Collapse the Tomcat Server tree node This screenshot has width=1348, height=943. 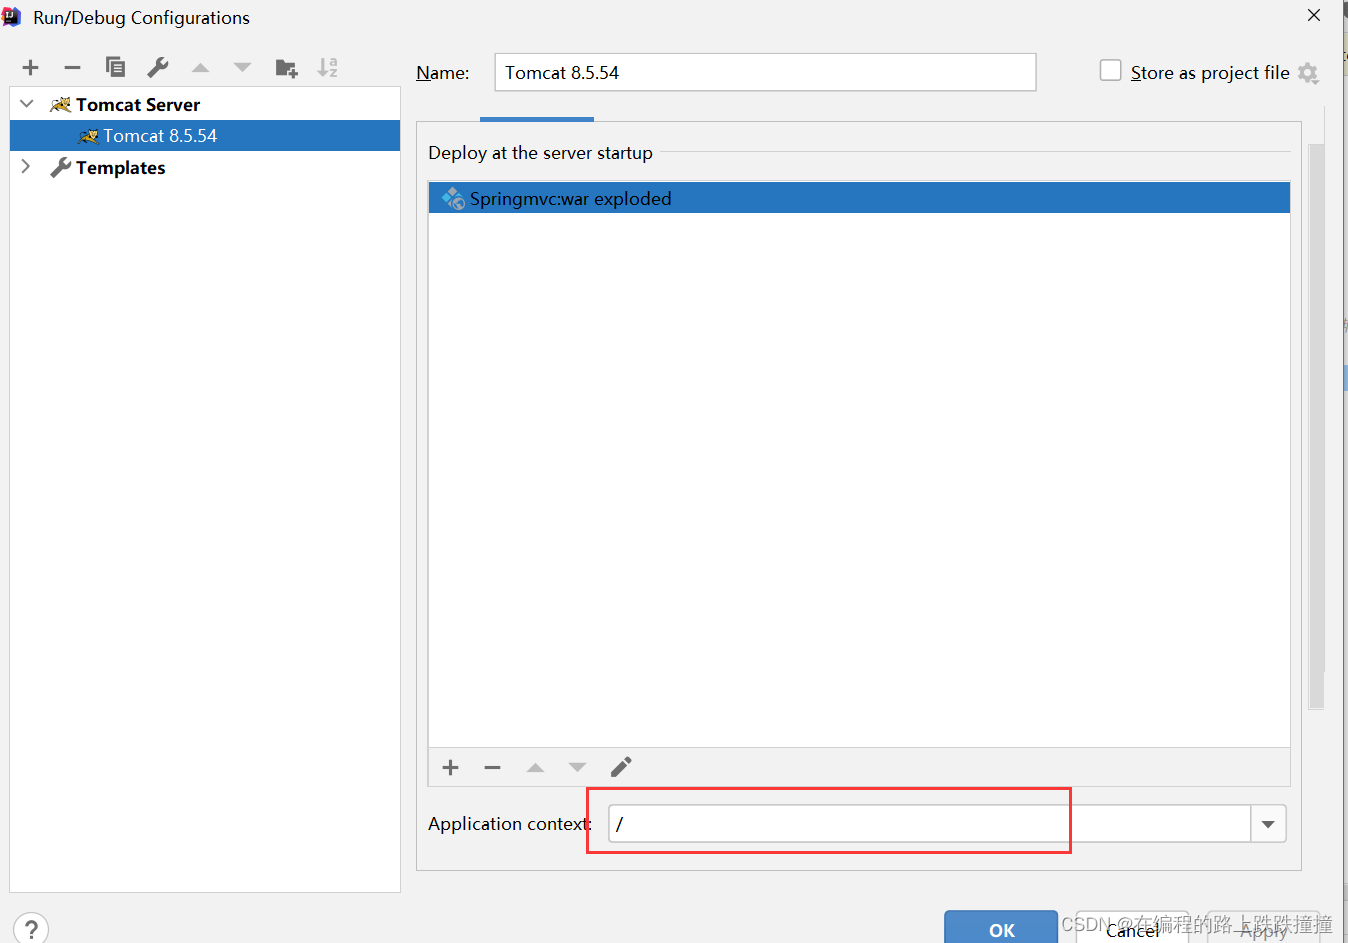point(27,104)
